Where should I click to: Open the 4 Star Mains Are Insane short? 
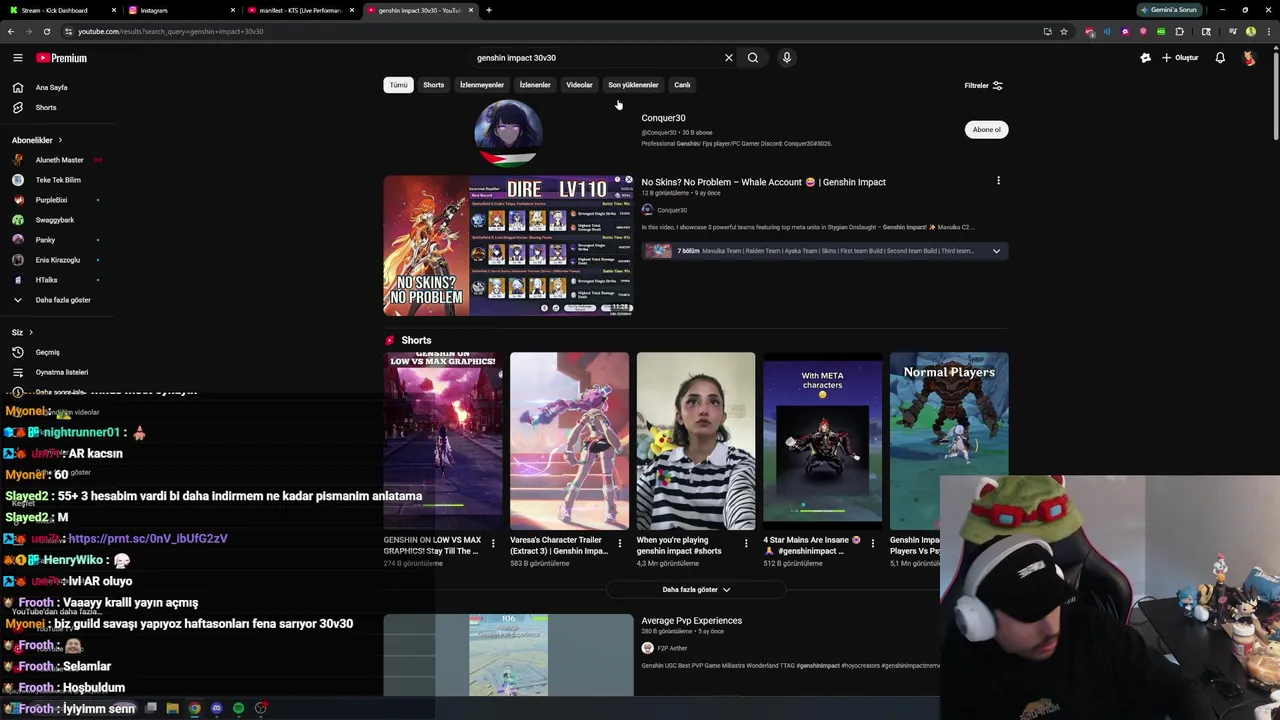click(822, 441)
